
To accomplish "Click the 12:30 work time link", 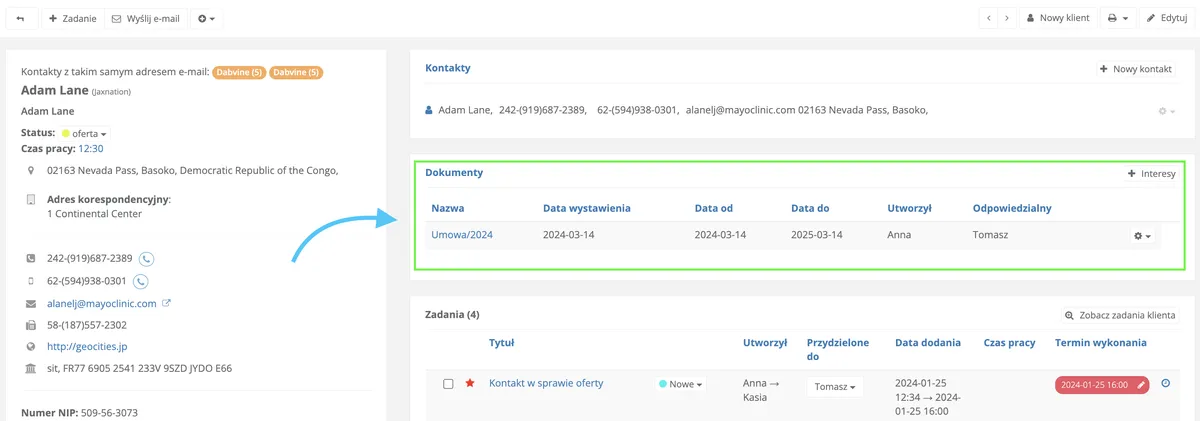I will (91, 148).
